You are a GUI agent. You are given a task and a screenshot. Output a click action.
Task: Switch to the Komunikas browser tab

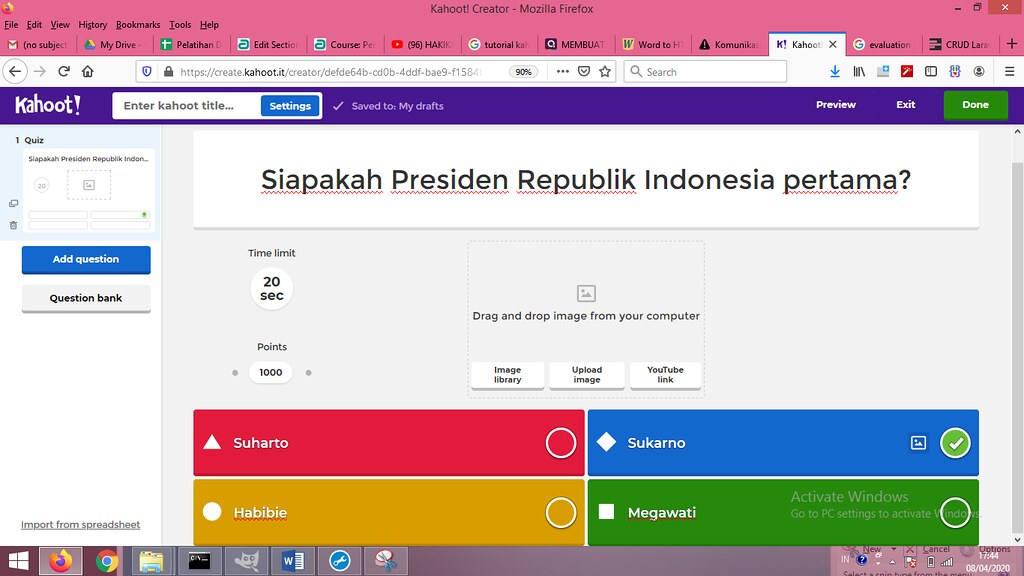729,44
